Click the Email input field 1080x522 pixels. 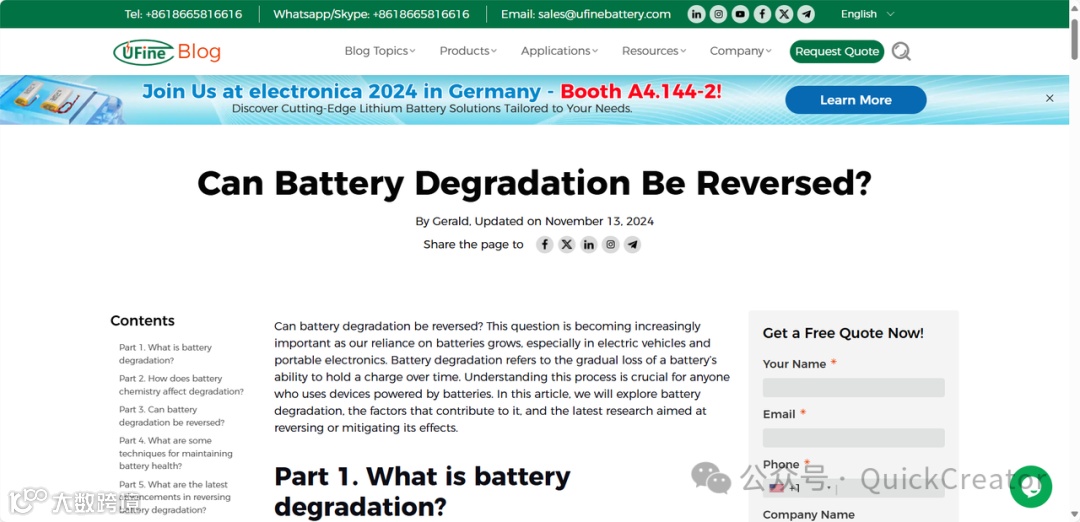853,438
